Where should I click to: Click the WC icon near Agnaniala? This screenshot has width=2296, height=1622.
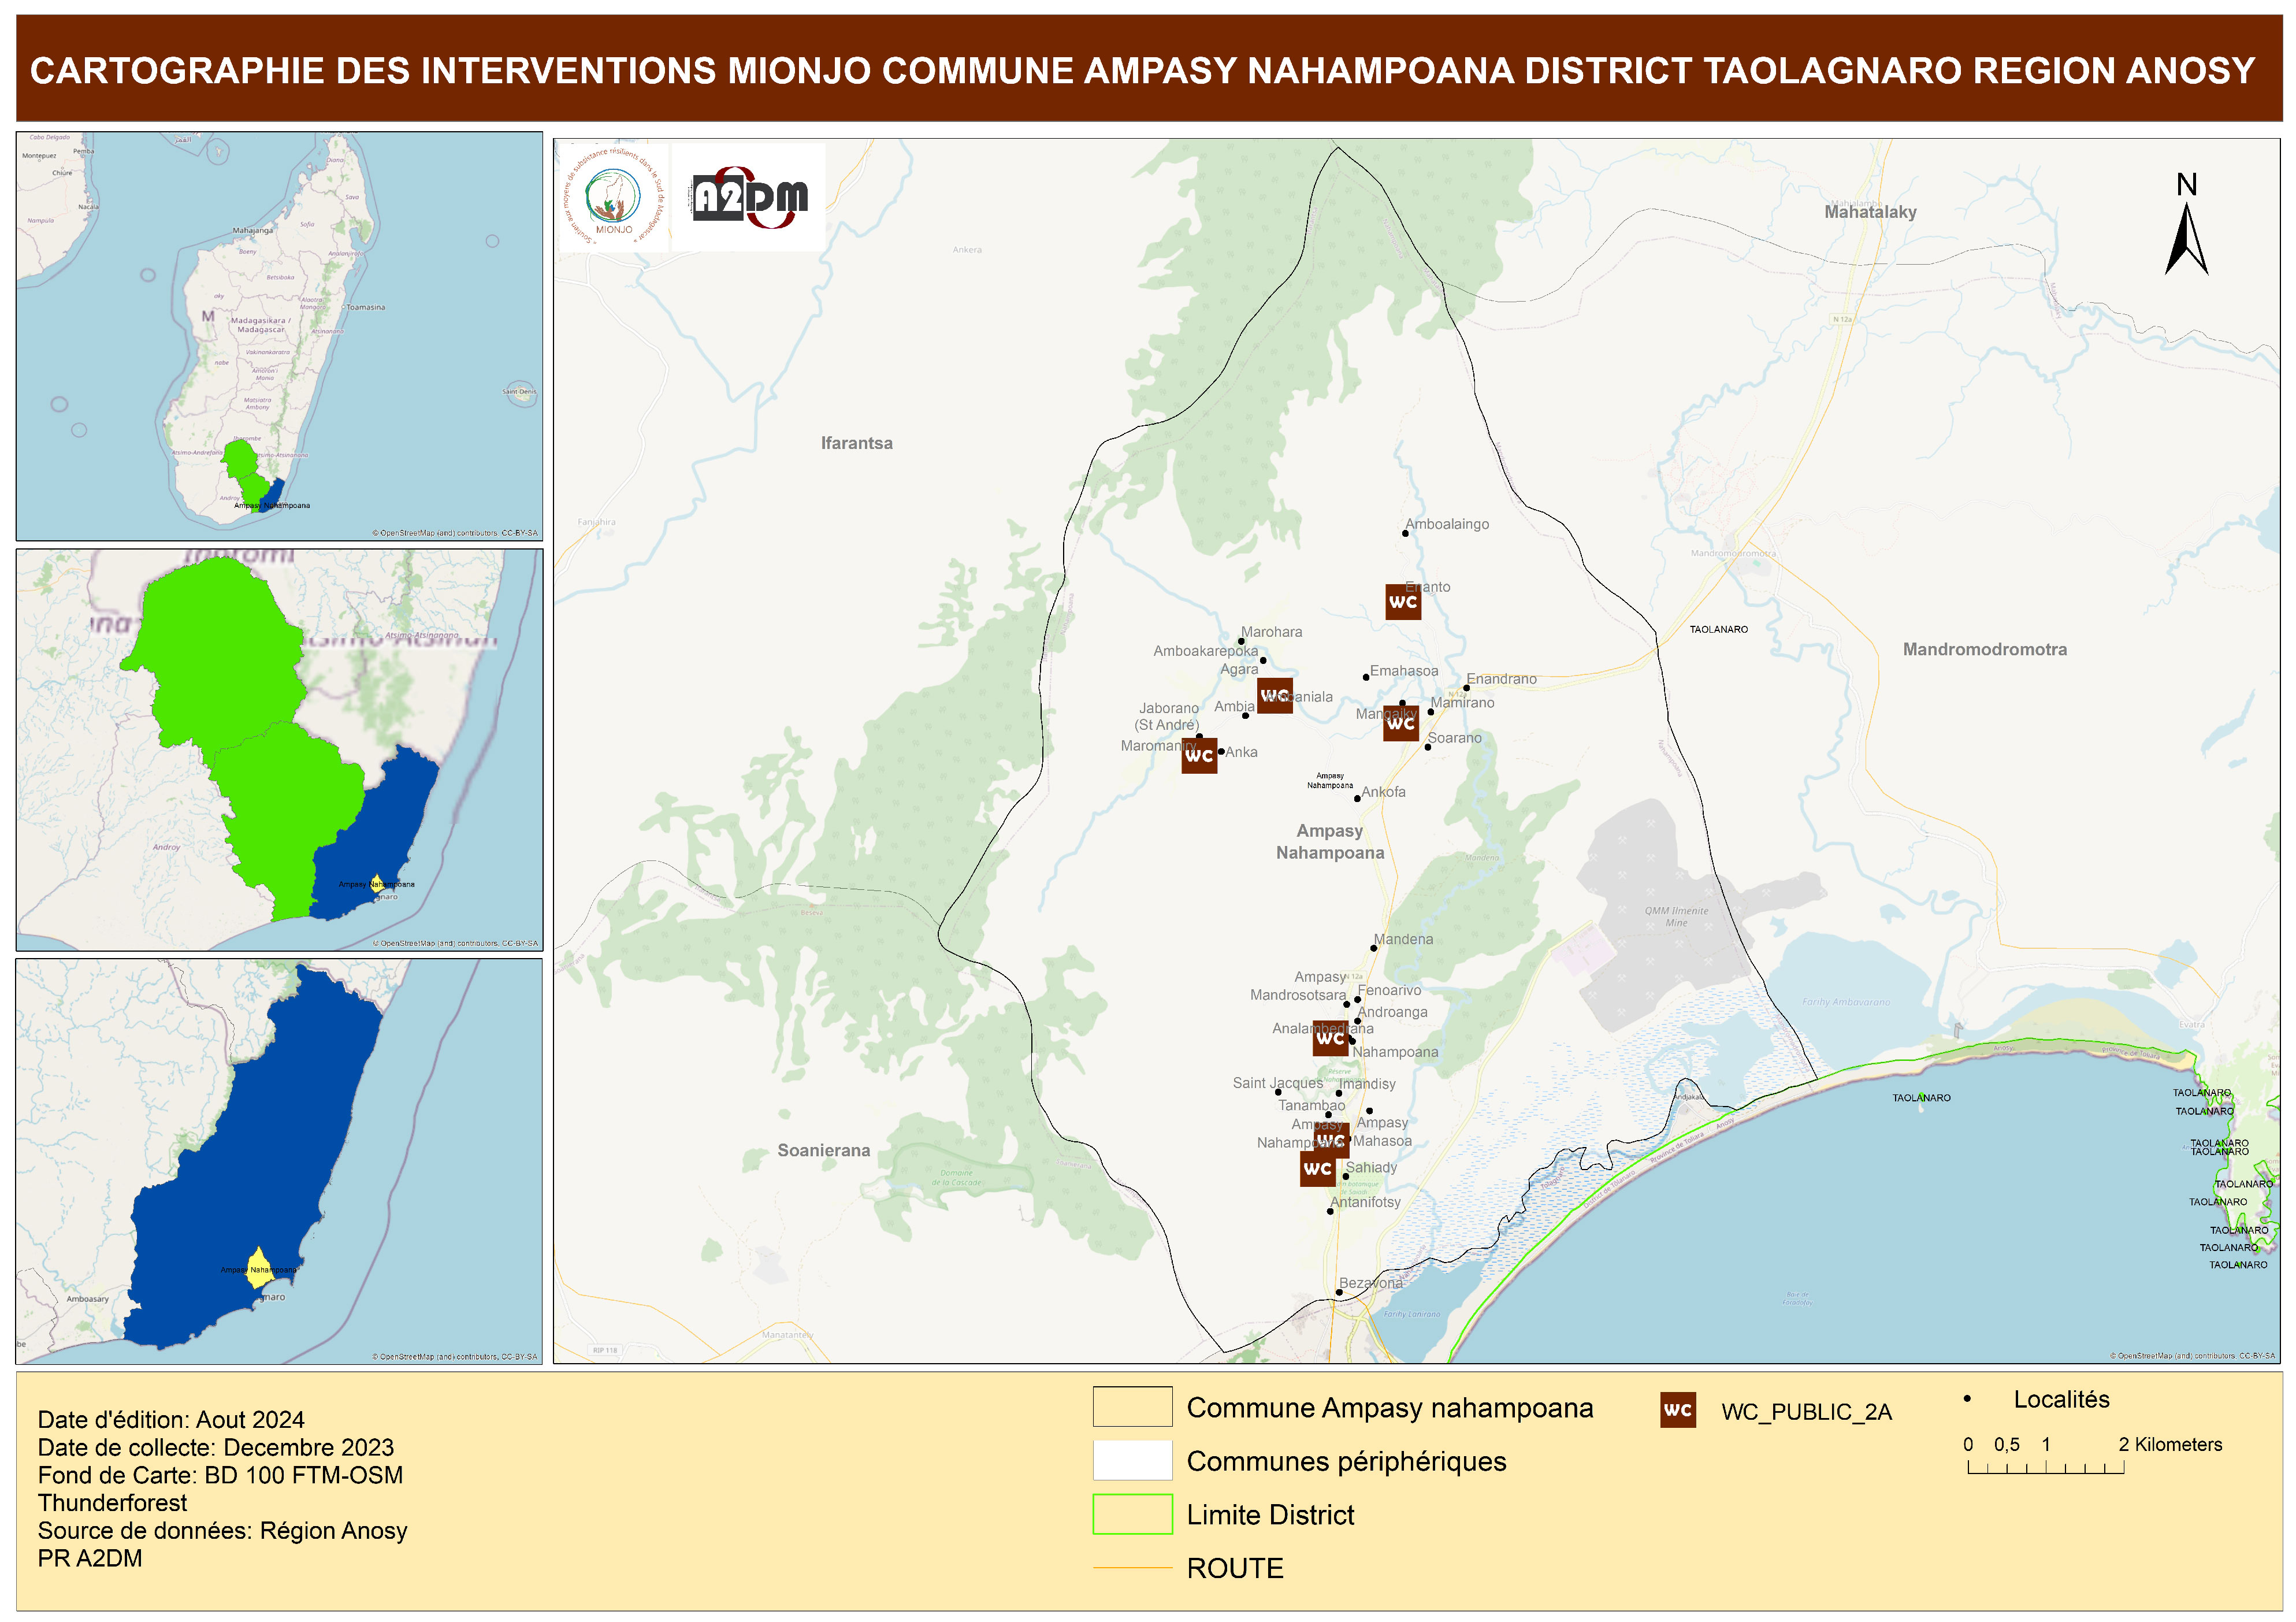click(x=1274, y=695)
